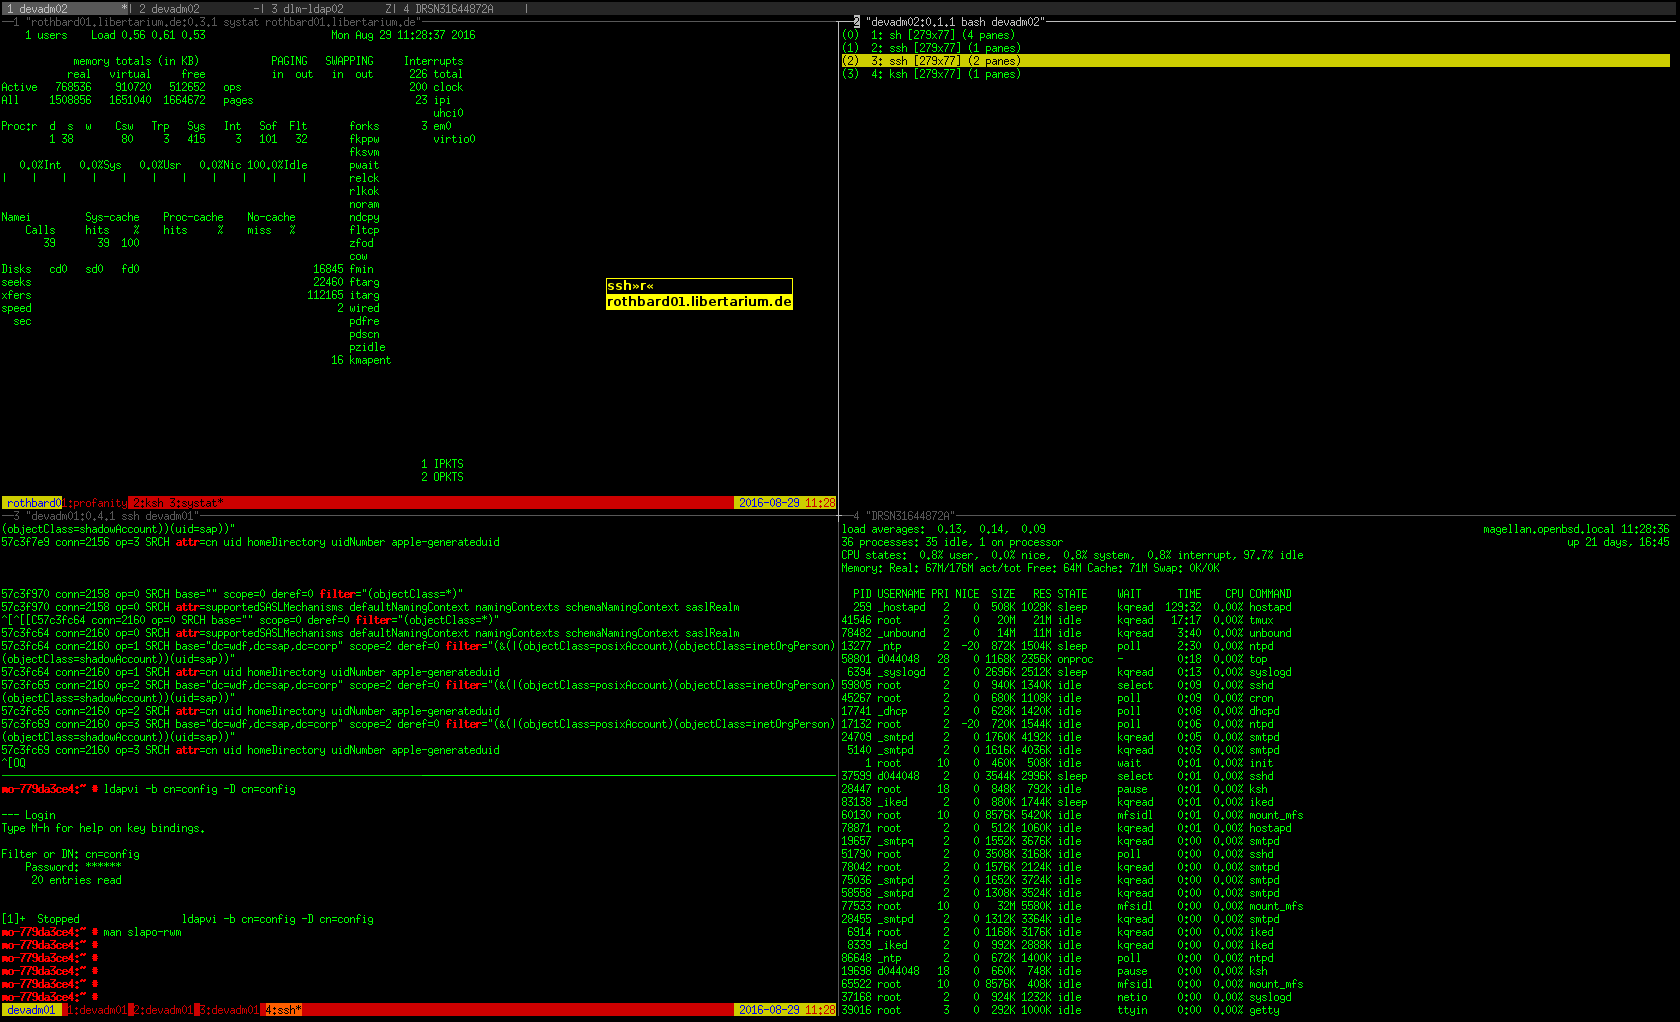
Task: Click the 'COMMAND' column header in top
Action: point(1270,594)
